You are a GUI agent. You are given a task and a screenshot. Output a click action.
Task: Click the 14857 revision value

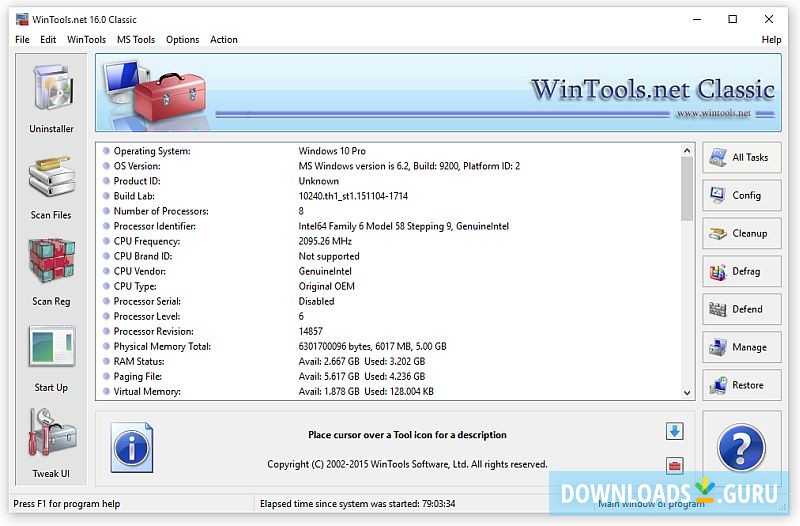[311, 332]
